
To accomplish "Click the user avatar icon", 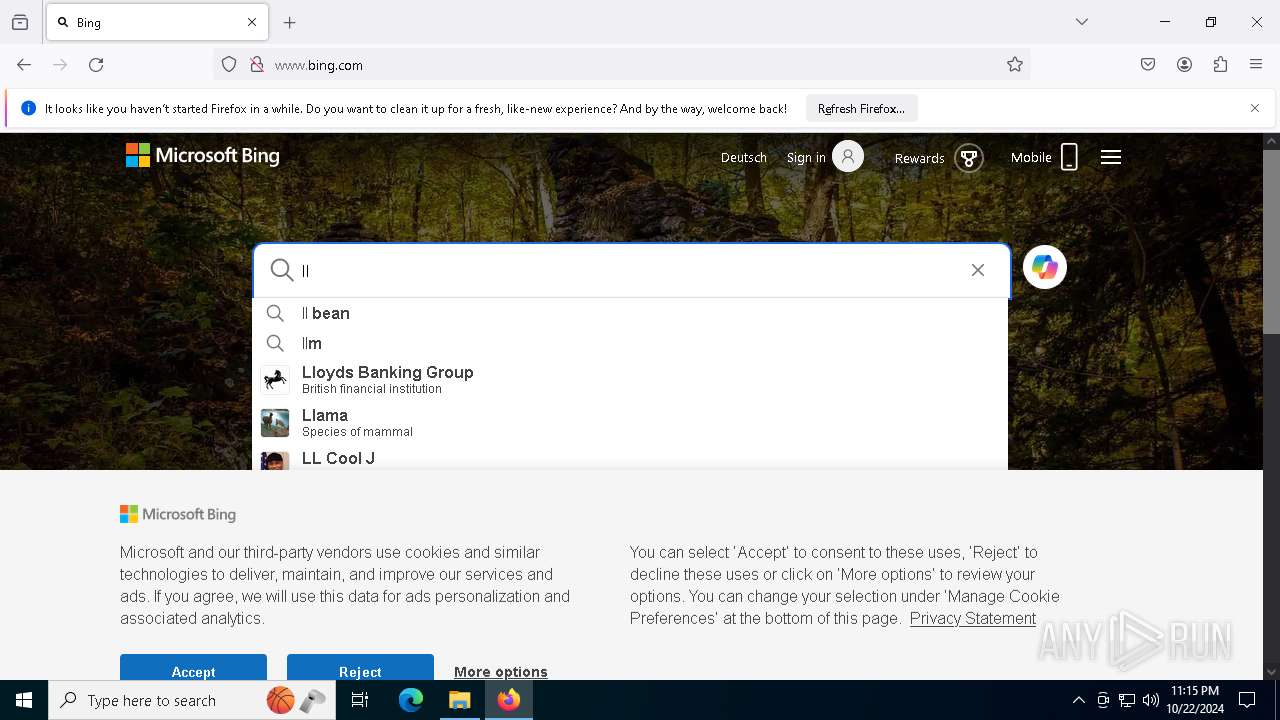I will tap(848, 157).
